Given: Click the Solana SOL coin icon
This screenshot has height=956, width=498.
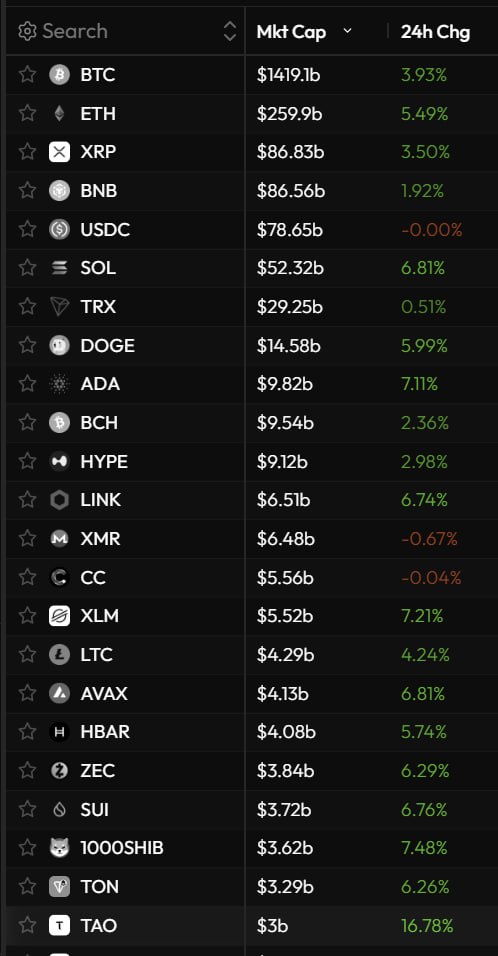Looking at the screenshot, I should [59, 268].
